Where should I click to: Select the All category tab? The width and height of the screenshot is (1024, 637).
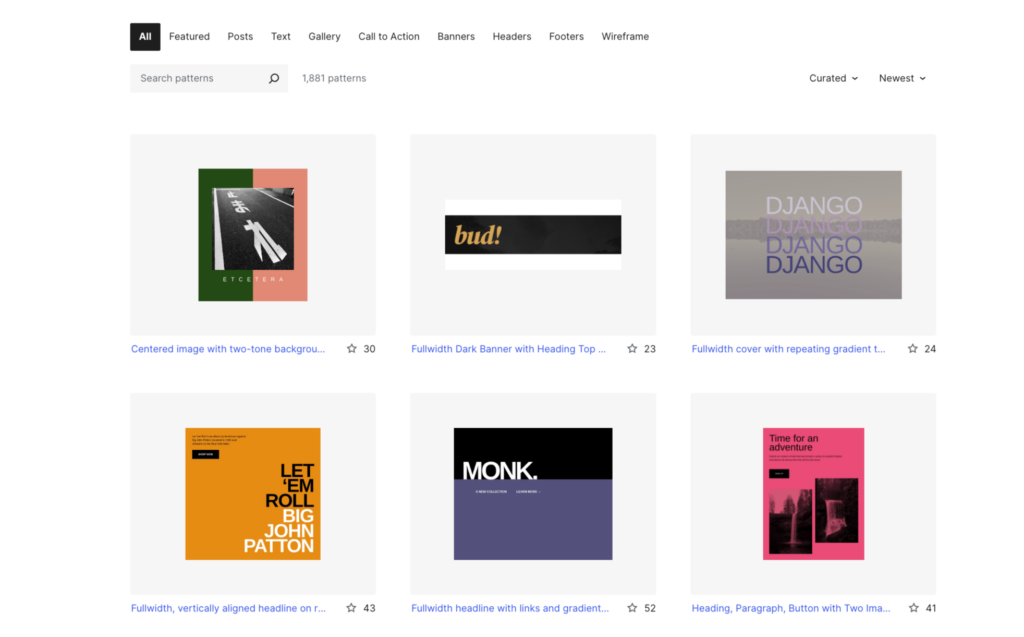click(x=145, y=37)
